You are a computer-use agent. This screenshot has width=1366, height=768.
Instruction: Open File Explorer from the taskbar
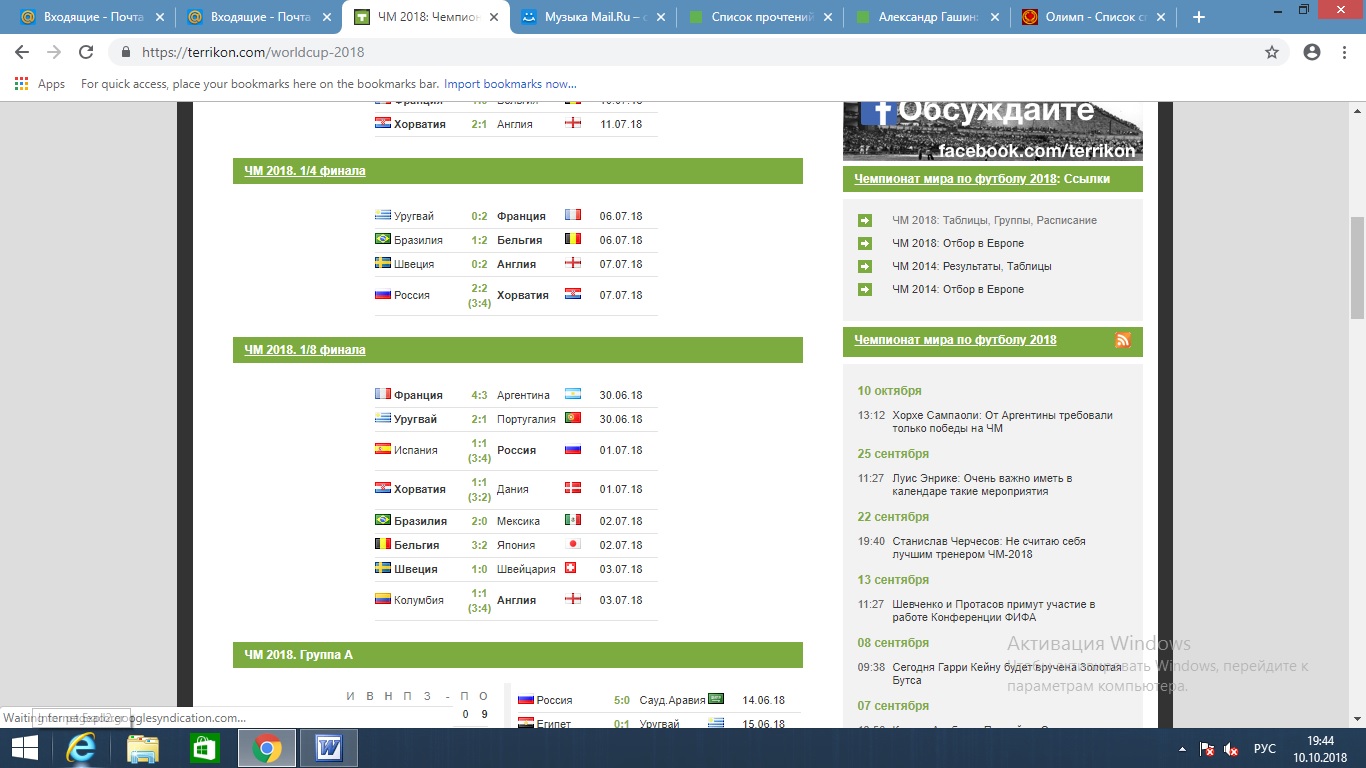[x=143, y=748]
